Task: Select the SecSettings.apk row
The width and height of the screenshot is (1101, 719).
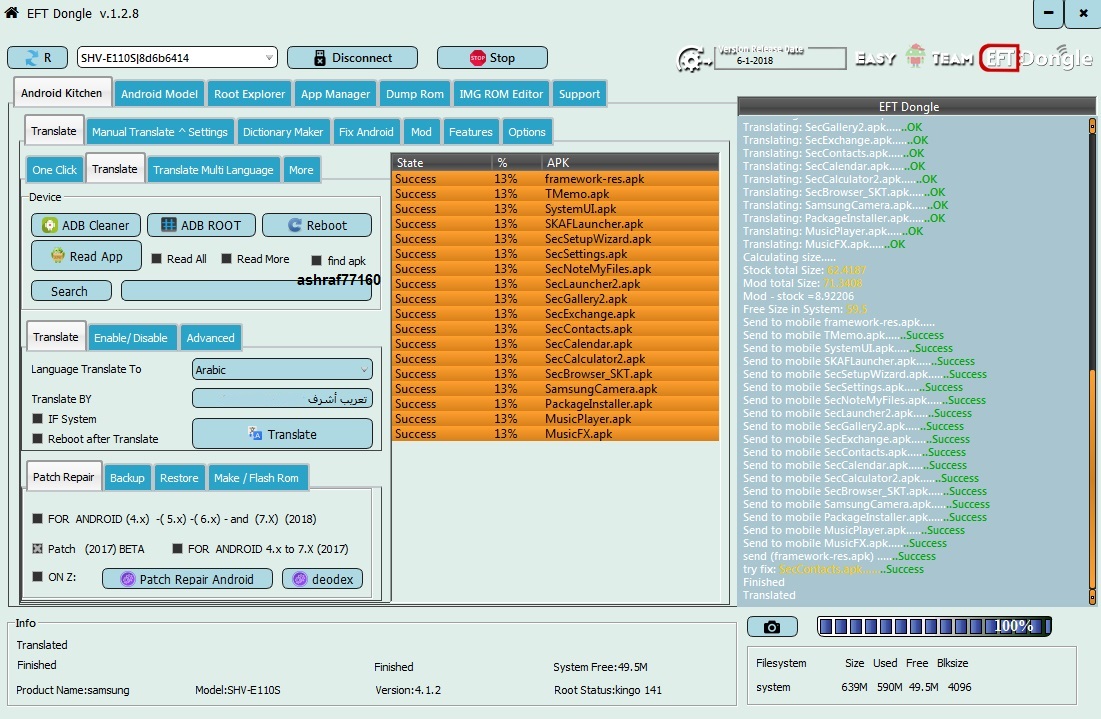Action: 555,254
